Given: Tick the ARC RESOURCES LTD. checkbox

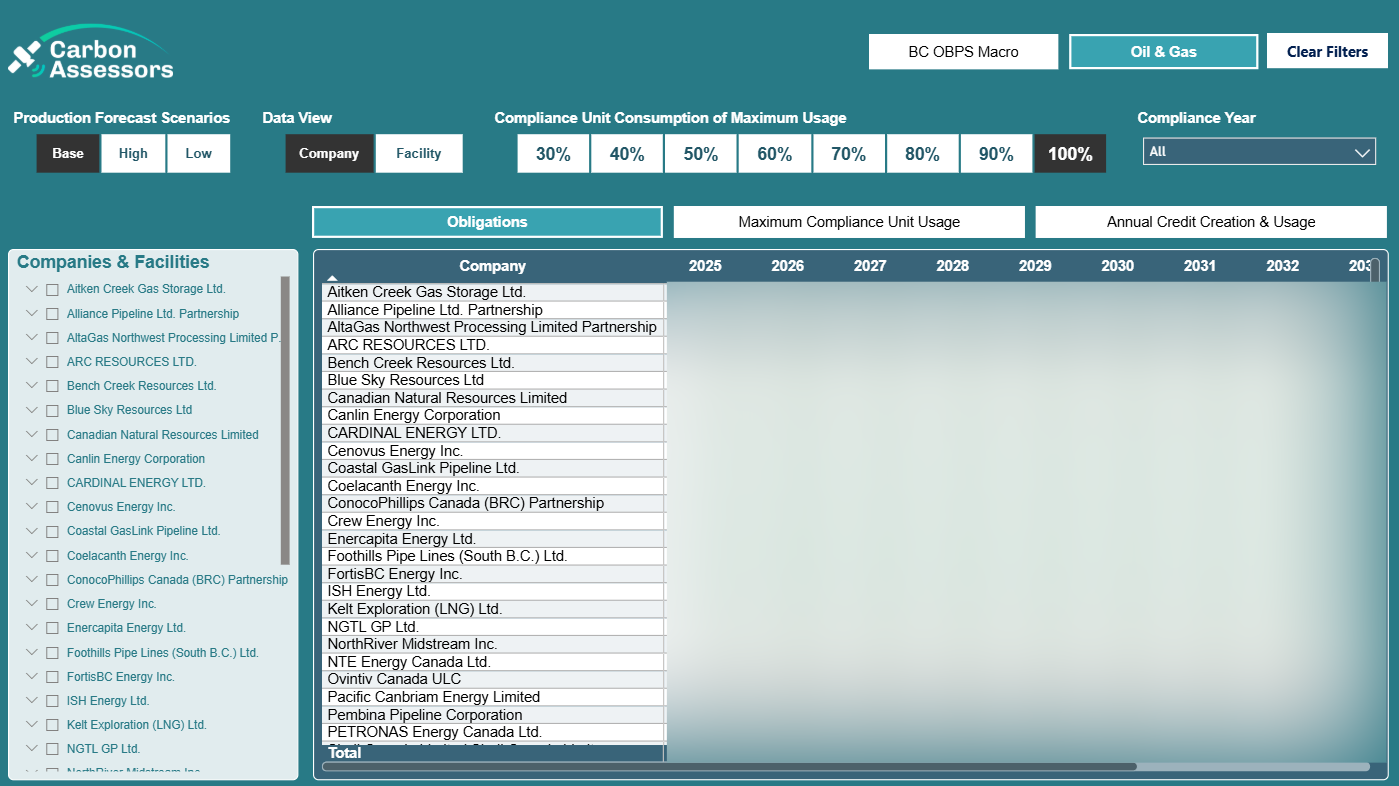Looking at the screenshot, I should click(52, 362).
